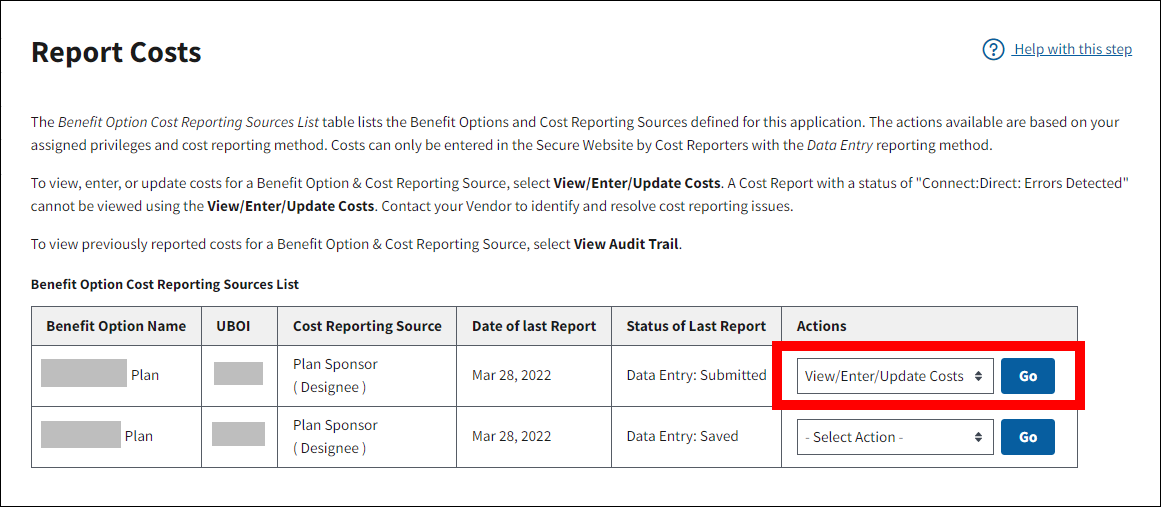The image size is (1161, 507).
Task: Click the Actions column header
Action: pyautogui.click(x=821, y=326)
